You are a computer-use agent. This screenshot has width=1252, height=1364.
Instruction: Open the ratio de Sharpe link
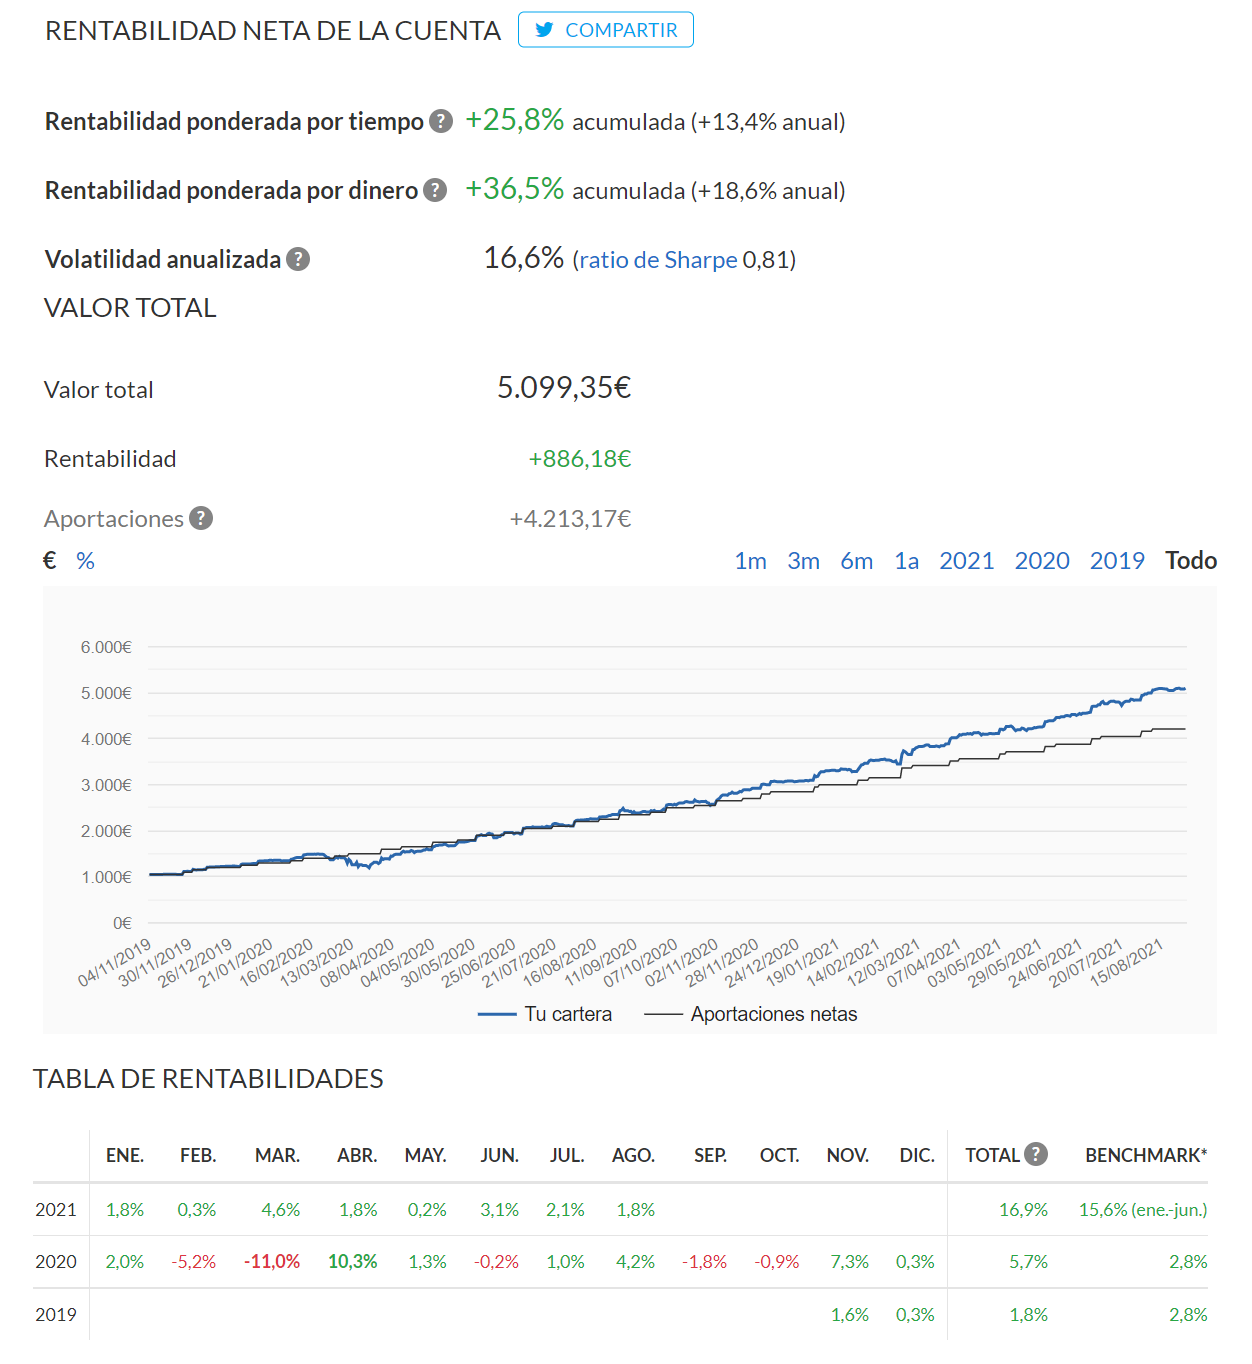tap(658, 260)
